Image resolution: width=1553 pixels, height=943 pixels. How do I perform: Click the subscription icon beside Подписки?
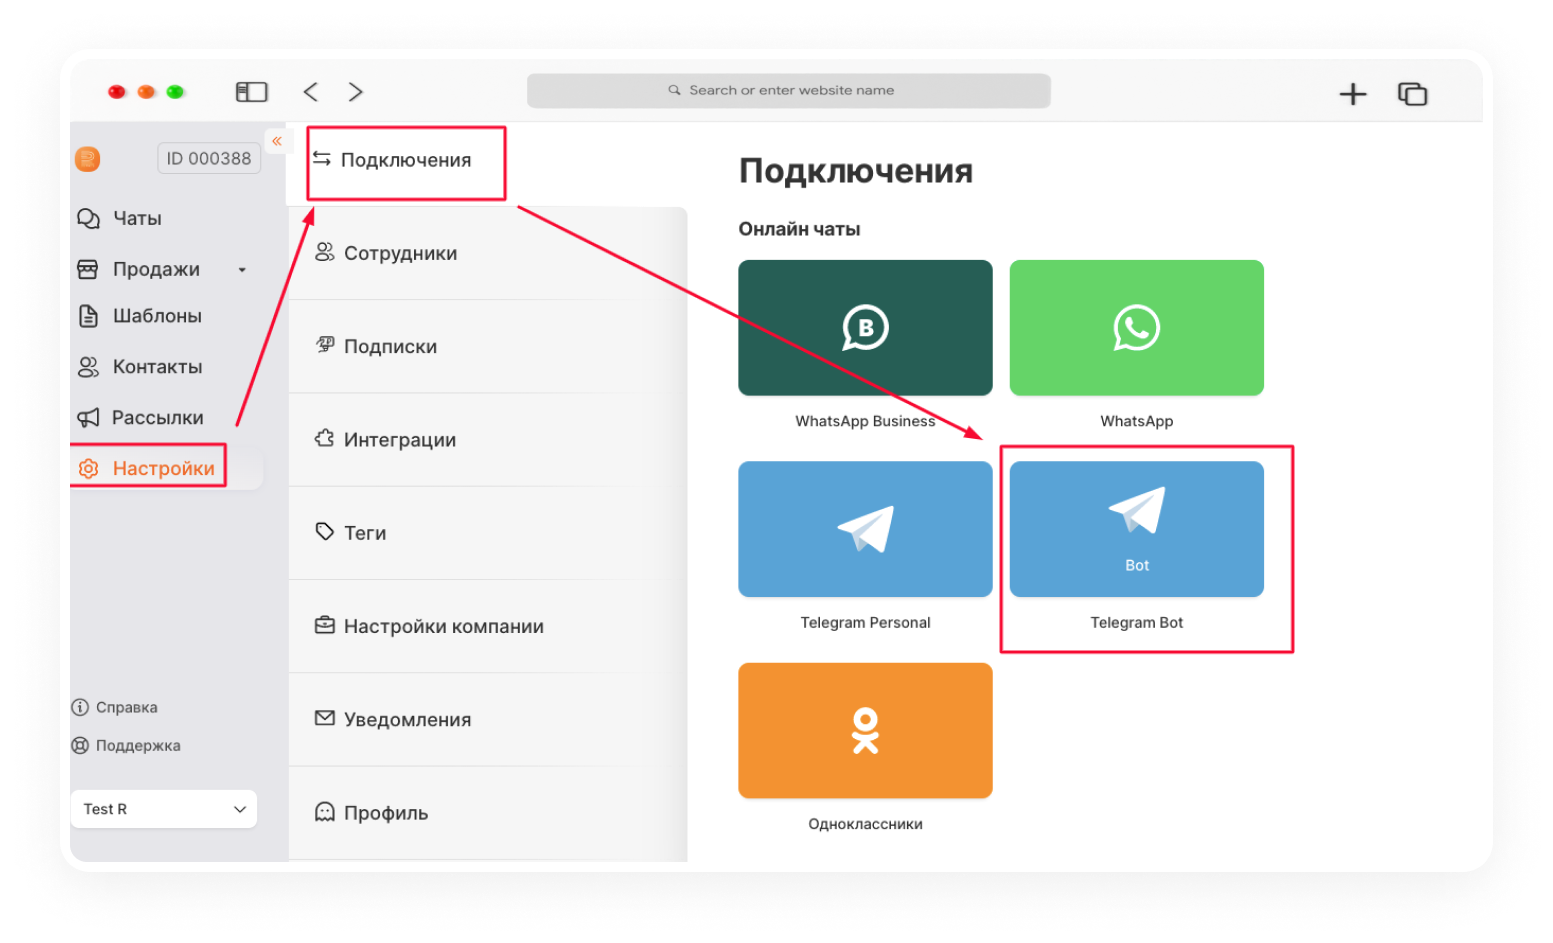325,345
